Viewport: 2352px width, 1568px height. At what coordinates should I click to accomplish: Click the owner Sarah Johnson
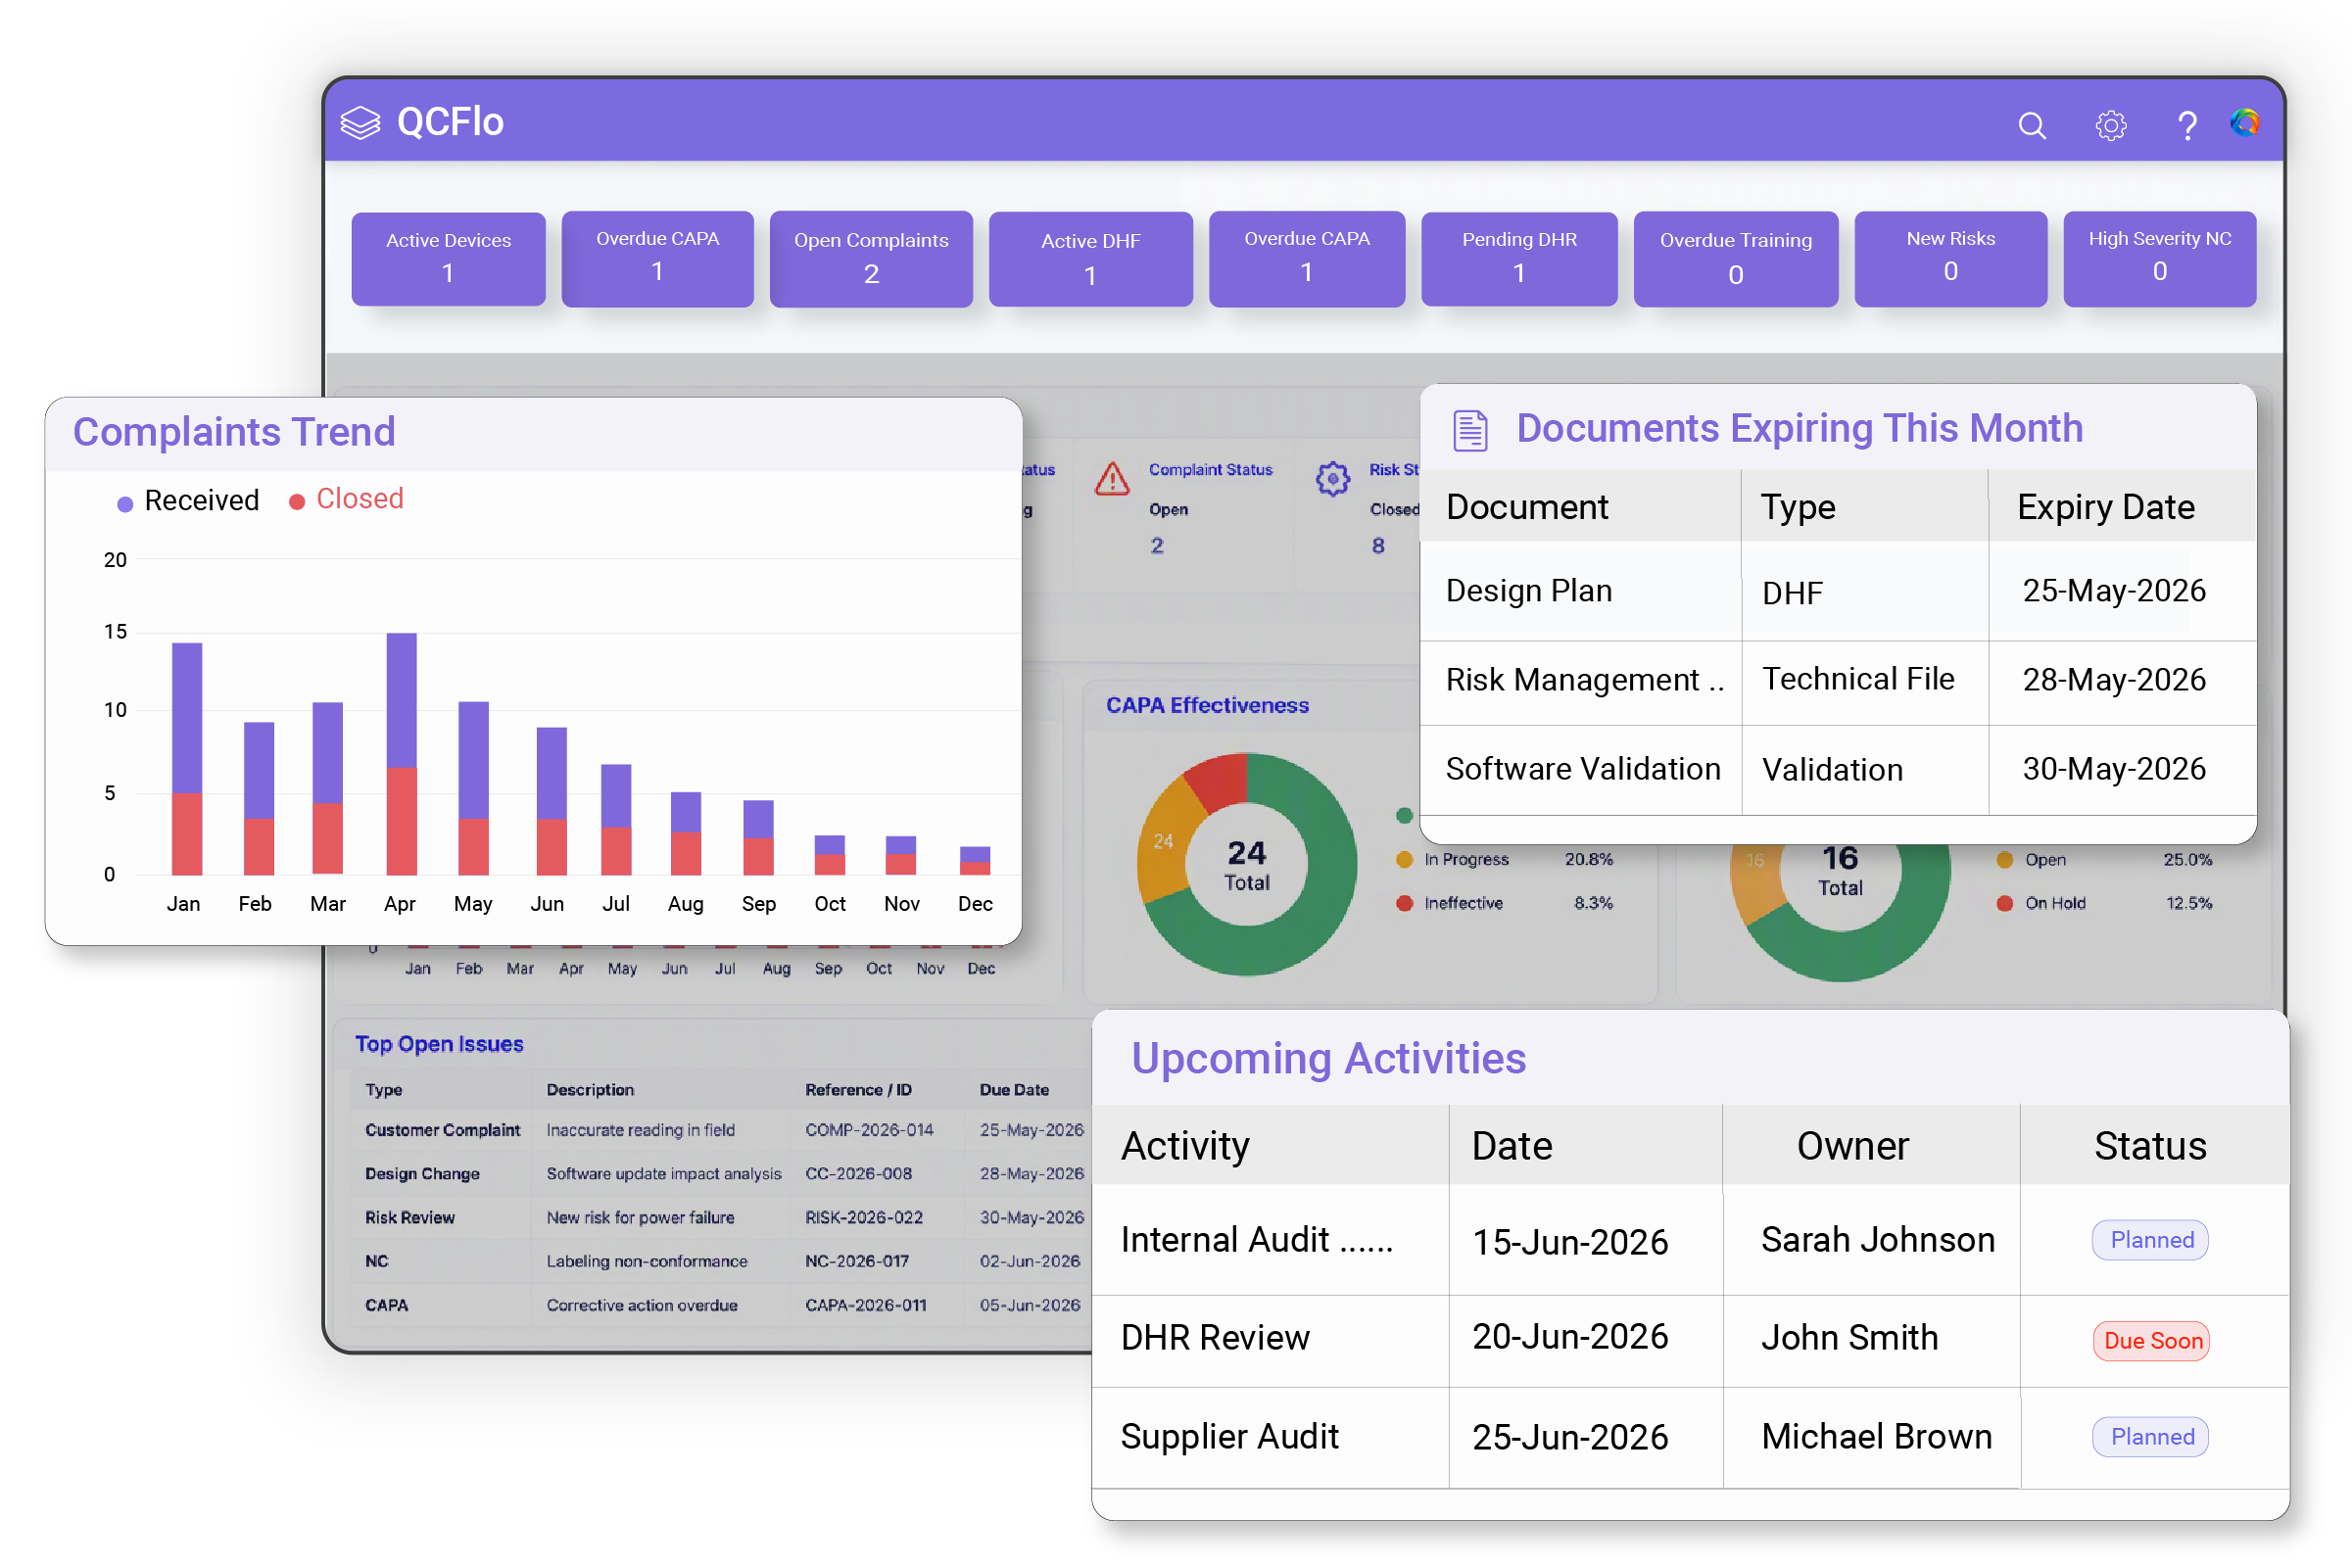(1877, 1240)
